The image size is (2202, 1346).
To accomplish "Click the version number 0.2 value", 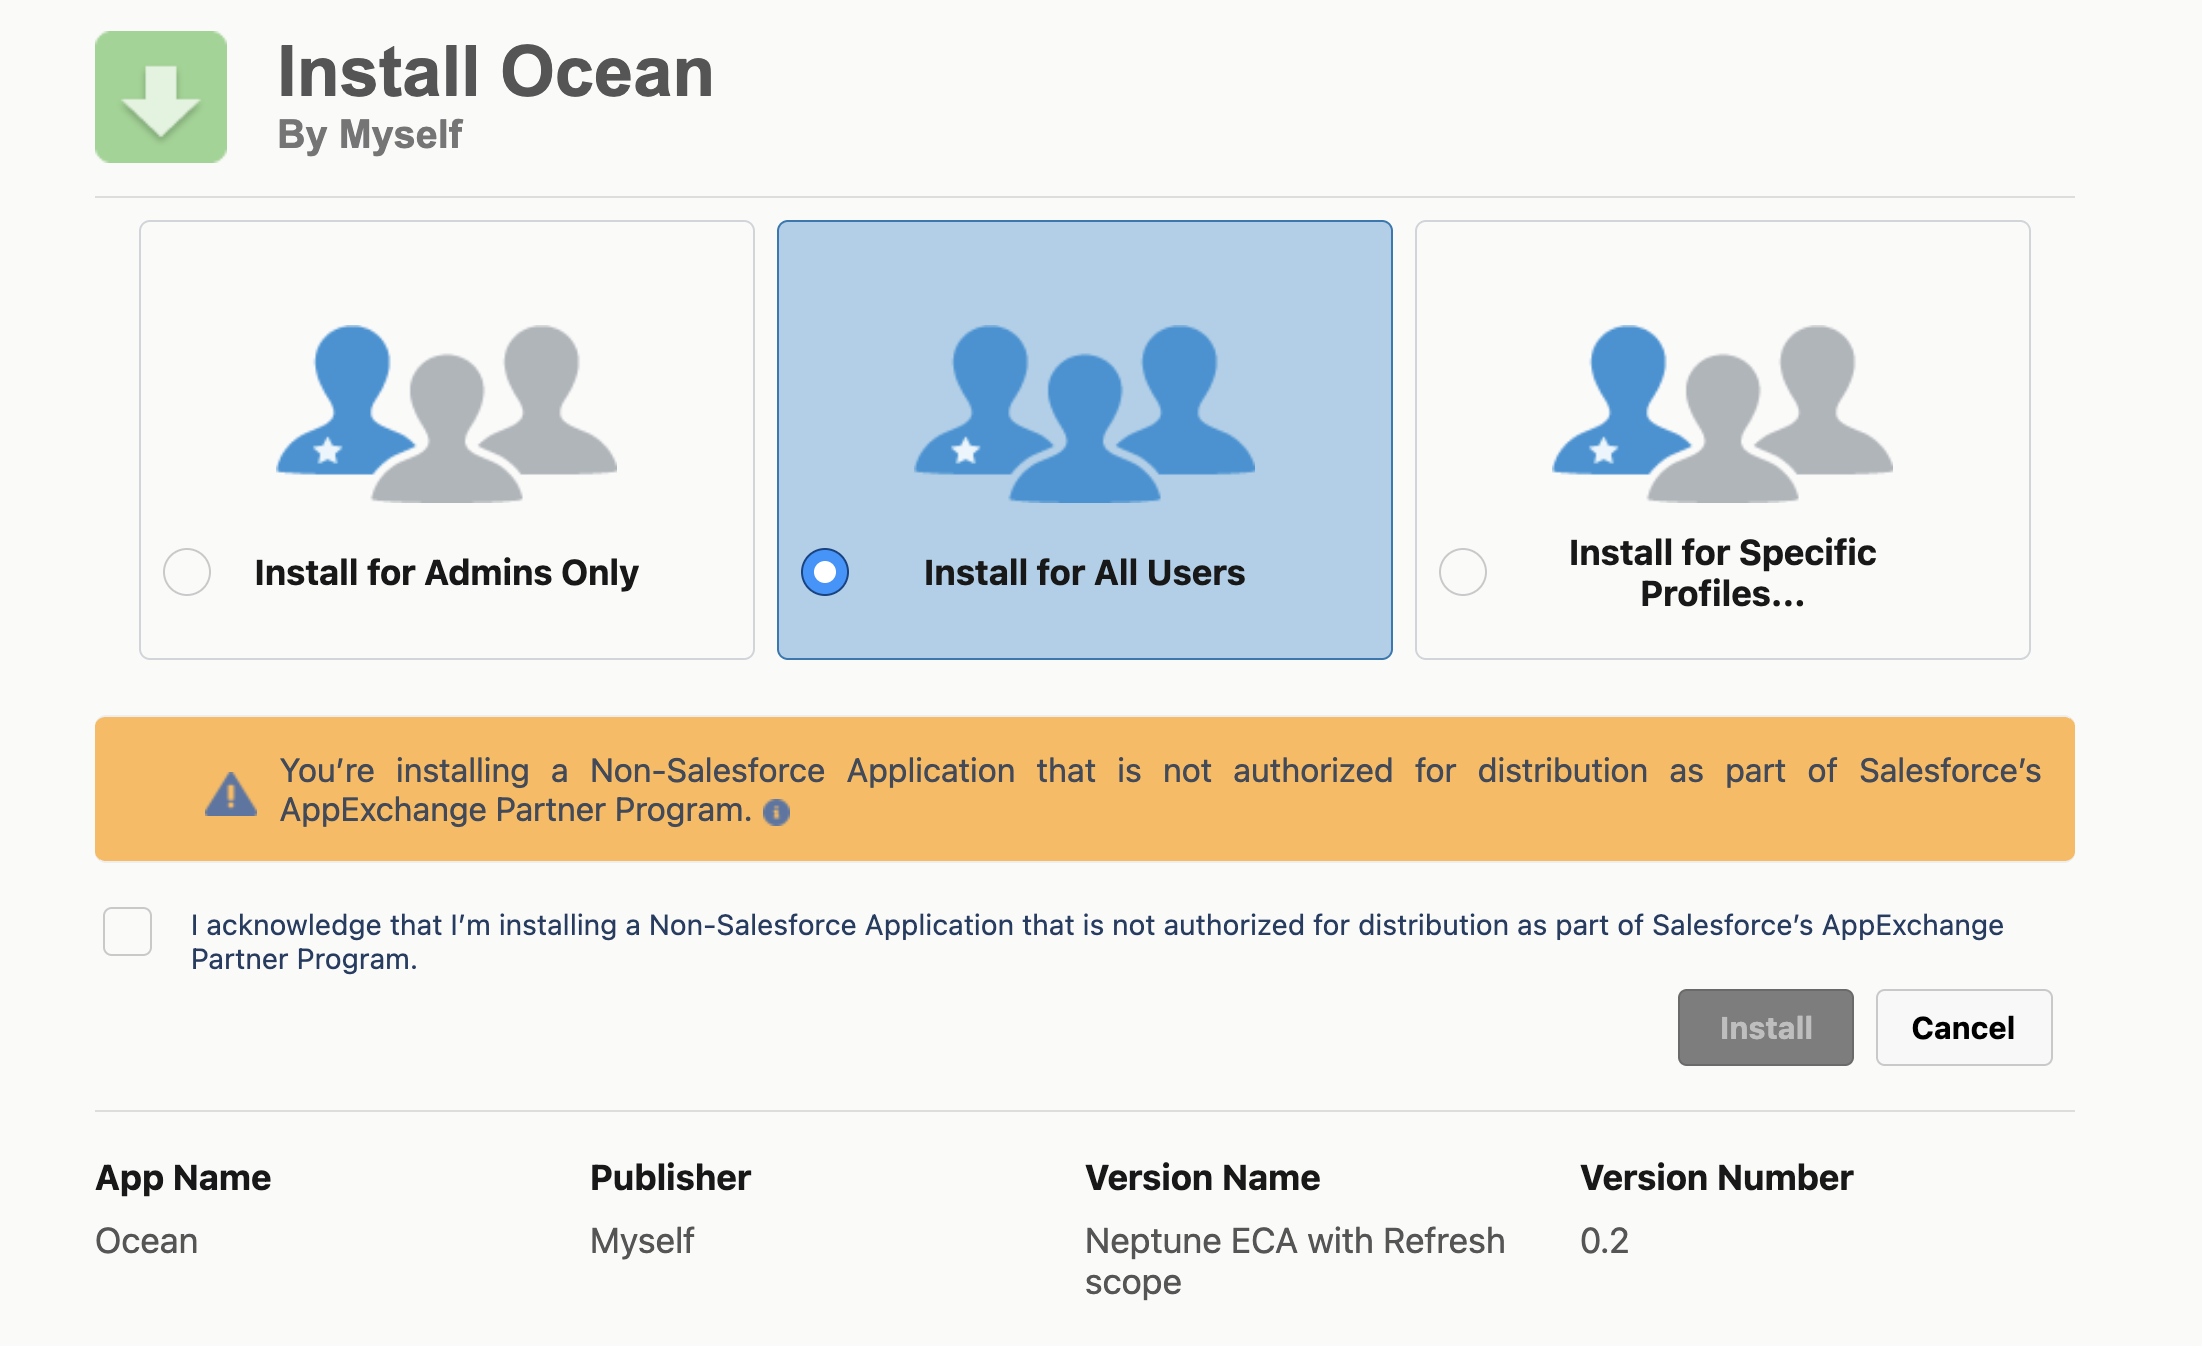I will (x=1604, y=1241).
